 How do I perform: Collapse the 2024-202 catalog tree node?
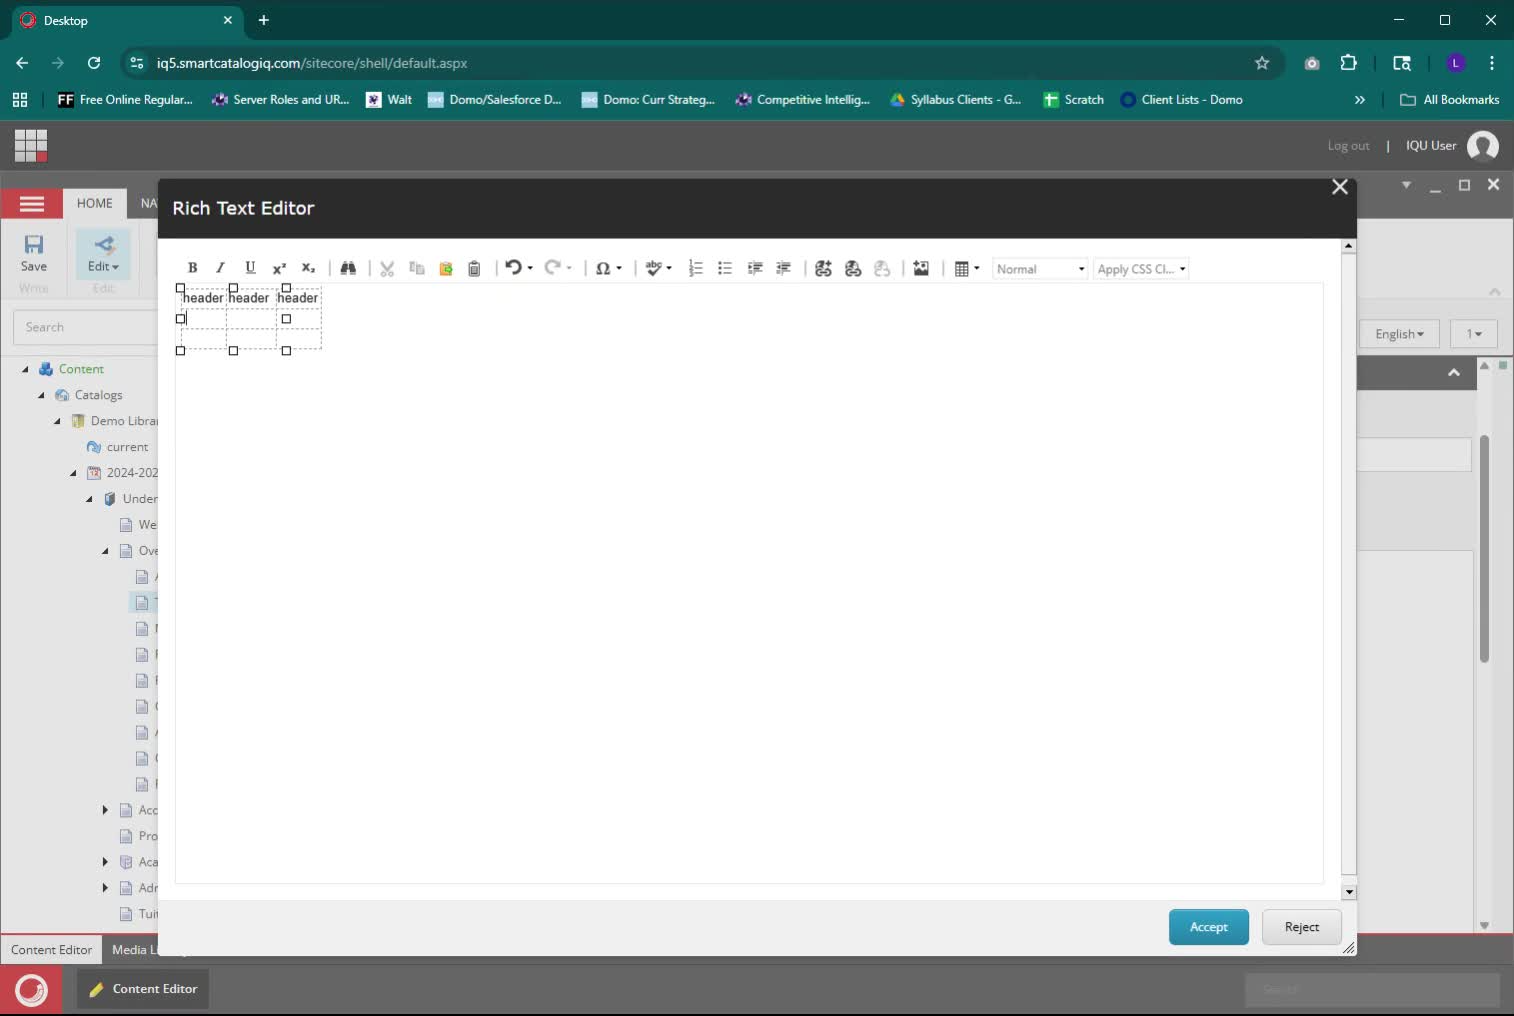point(74,473)
